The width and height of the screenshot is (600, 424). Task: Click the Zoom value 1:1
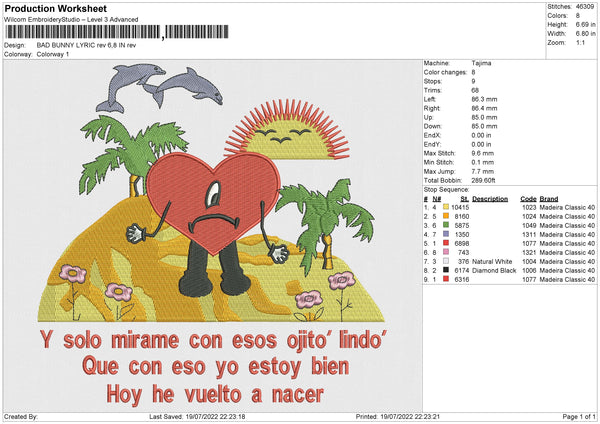coord(580,42)
